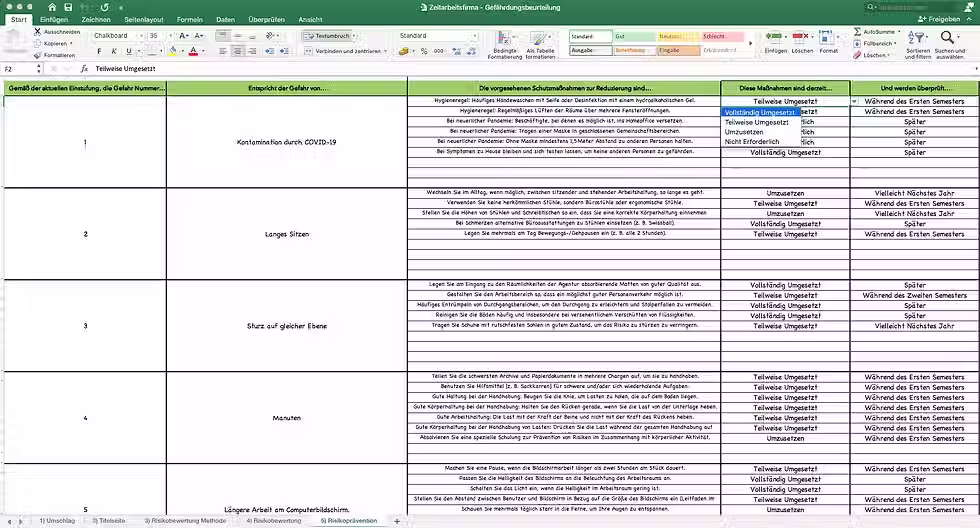980x528 pixels.
Task: Toggle italic formatting K
Action: [x=114, y=51]
